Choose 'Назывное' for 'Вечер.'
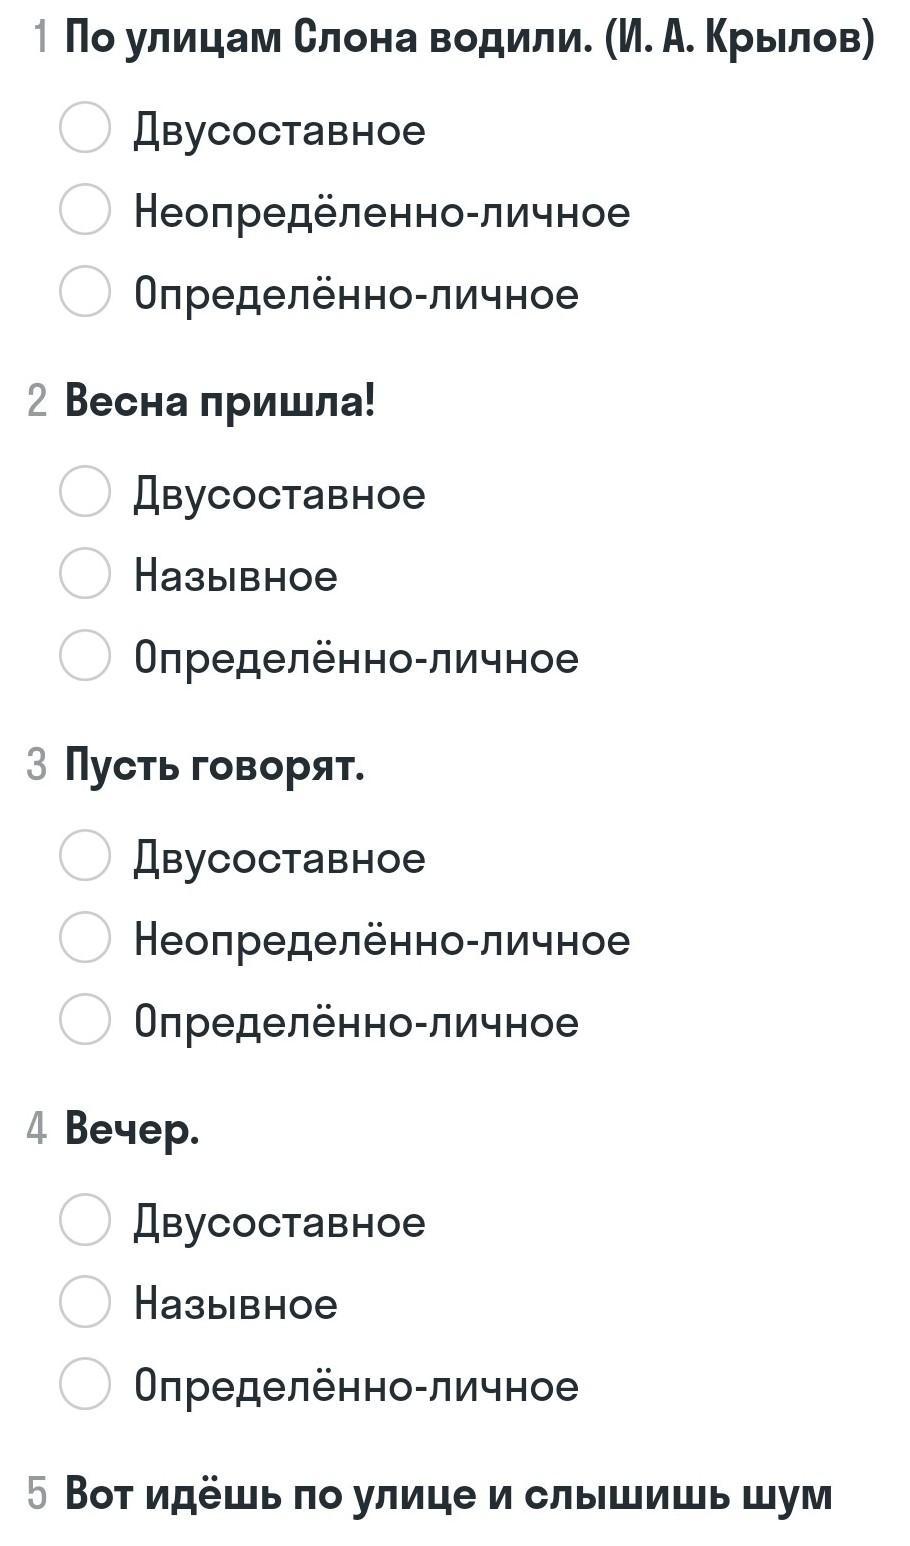 tap(84, 1303)
